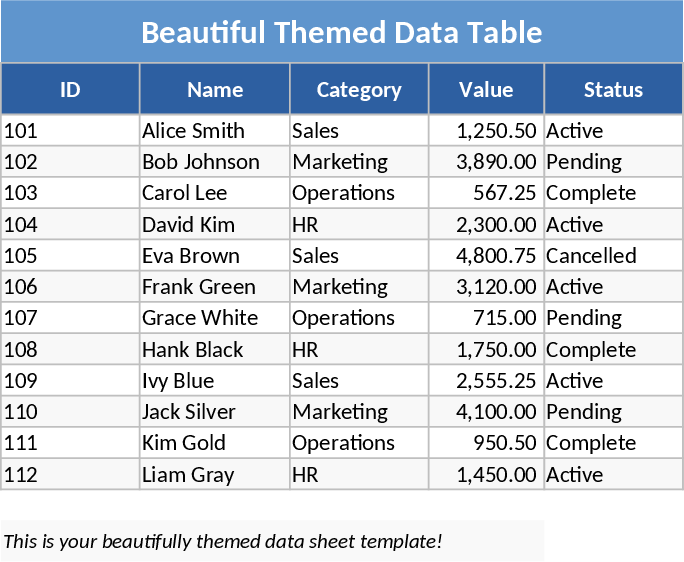Click the Liam Gray cell

[x=214, y=474]
